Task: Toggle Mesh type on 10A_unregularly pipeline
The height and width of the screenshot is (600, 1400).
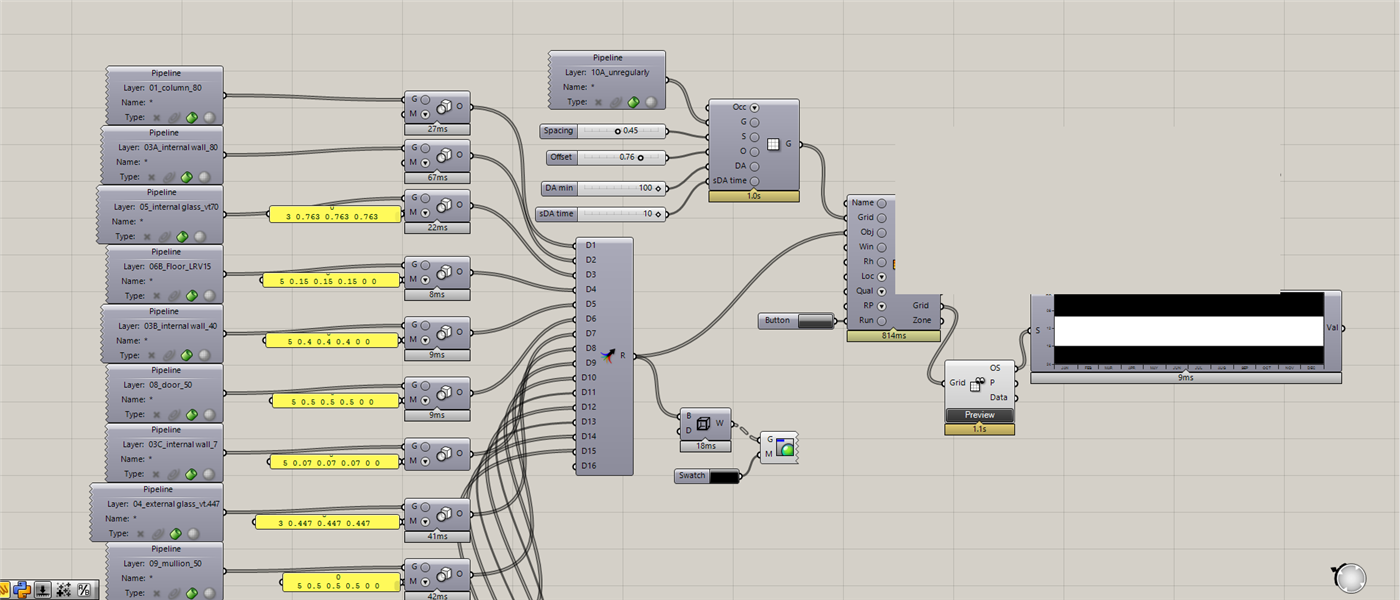Action: coord(651,102)
